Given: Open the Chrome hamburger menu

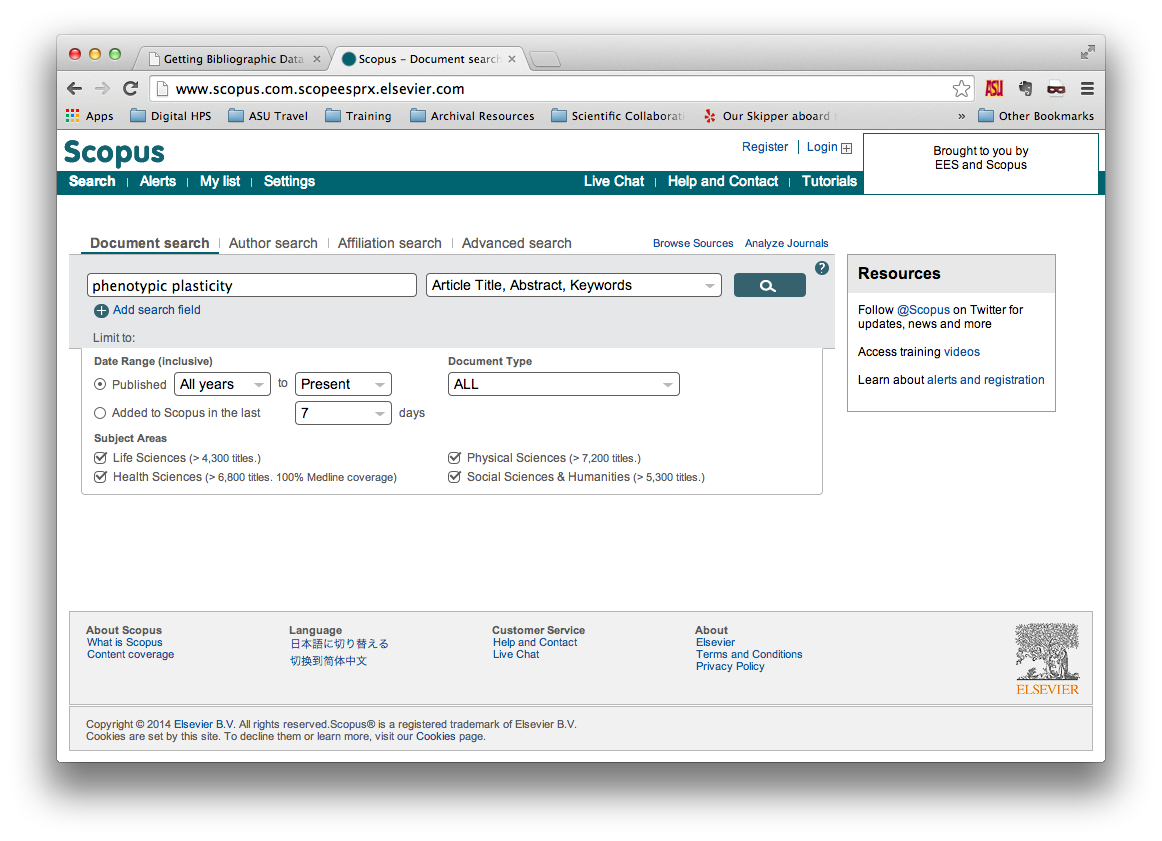Looking at the screenshot, I should (1087, 89).
